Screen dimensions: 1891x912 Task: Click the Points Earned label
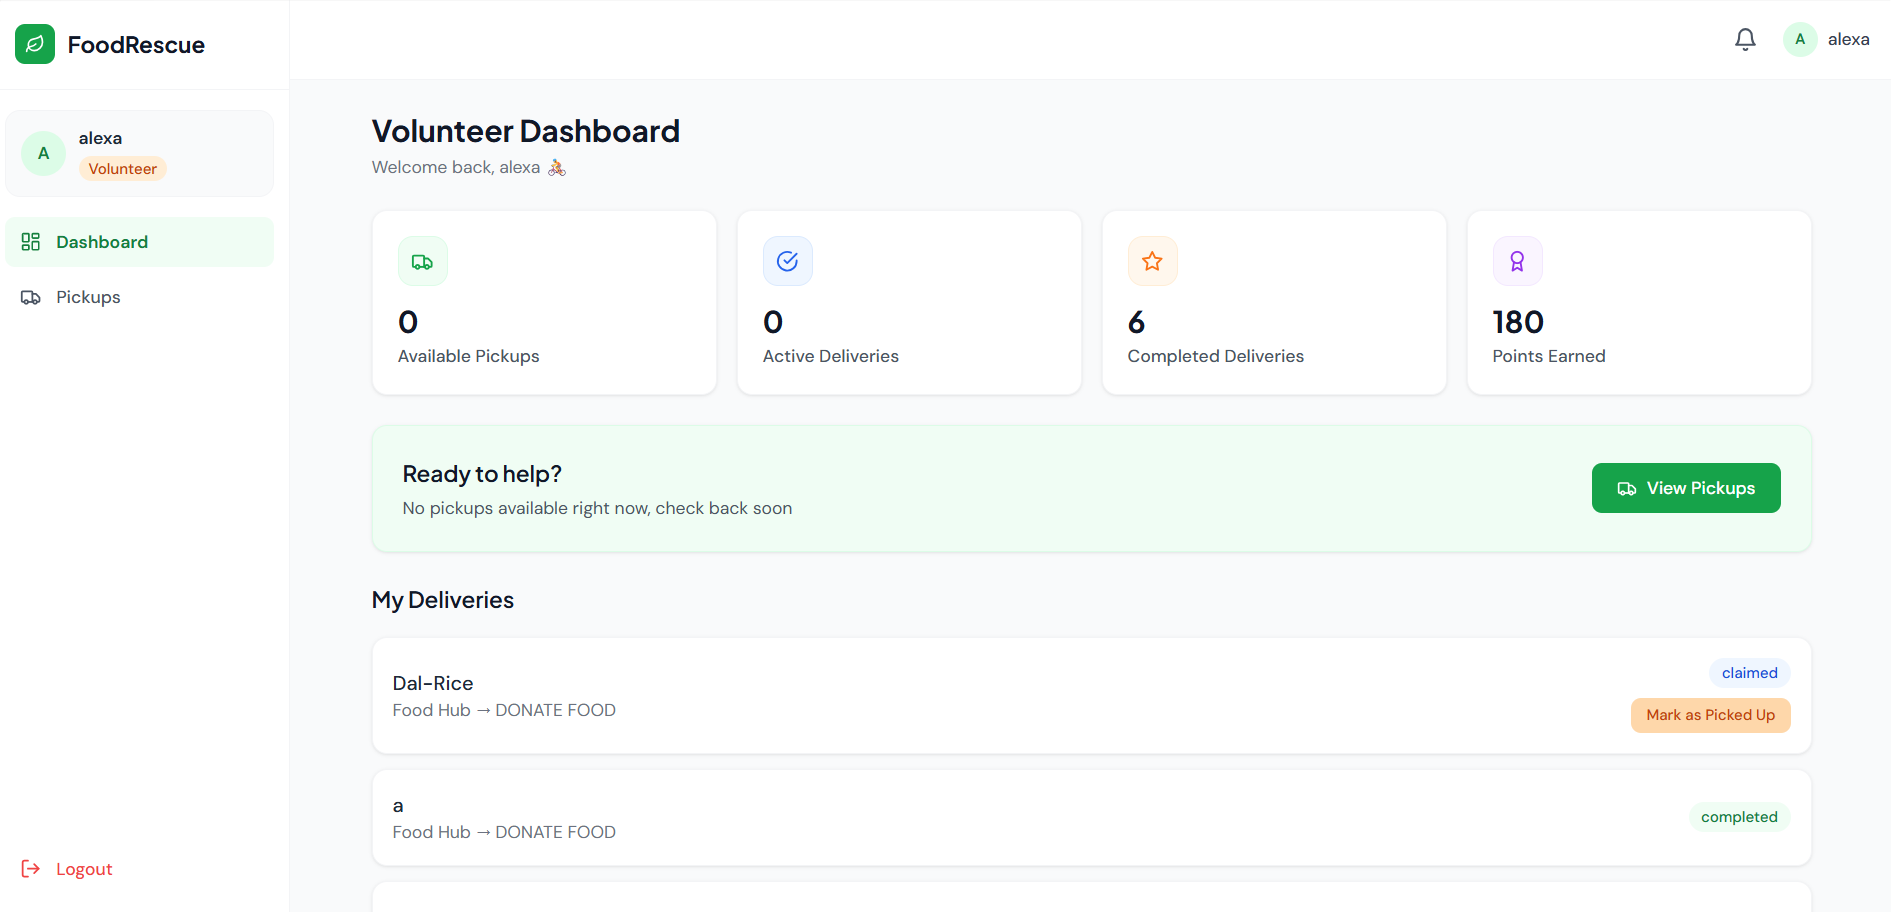click(x=1548, y=356)
